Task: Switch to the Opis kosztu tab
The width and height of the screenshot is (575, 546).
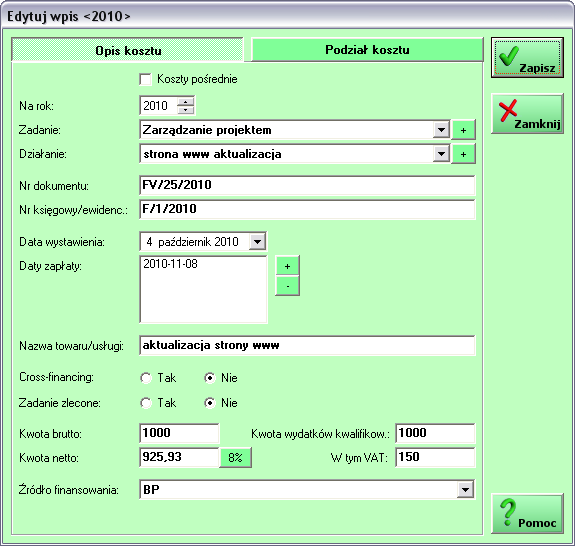Action: tap(128, 50)
